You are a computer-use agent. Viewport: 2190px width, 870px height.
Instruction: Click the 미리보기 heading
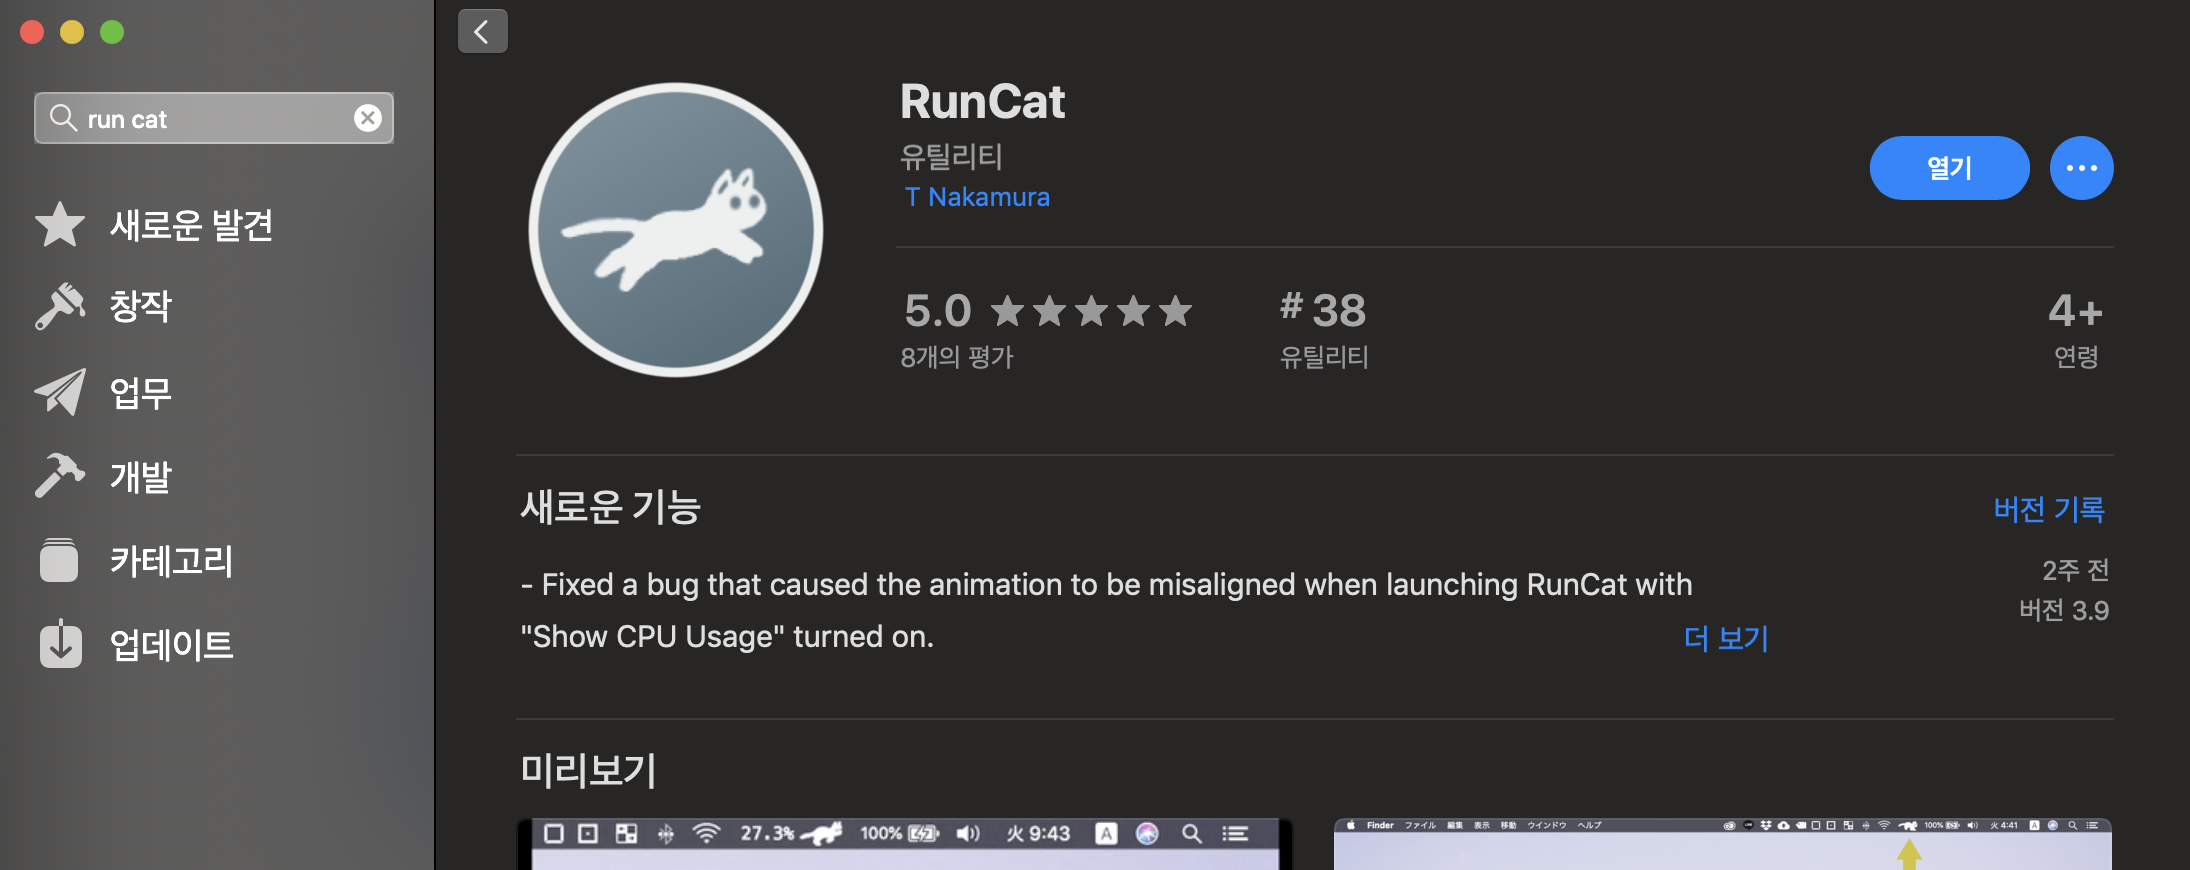coord(588,770)
